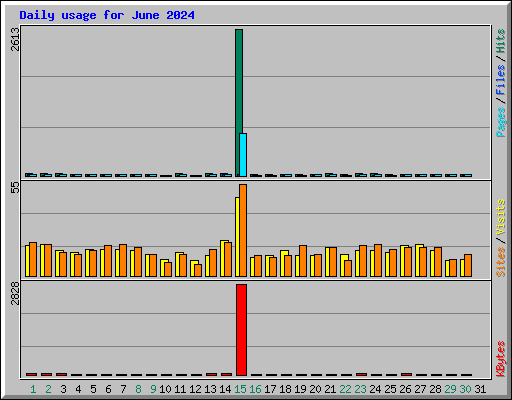Click the orange Sites bar for day 7

coord(123,260)
